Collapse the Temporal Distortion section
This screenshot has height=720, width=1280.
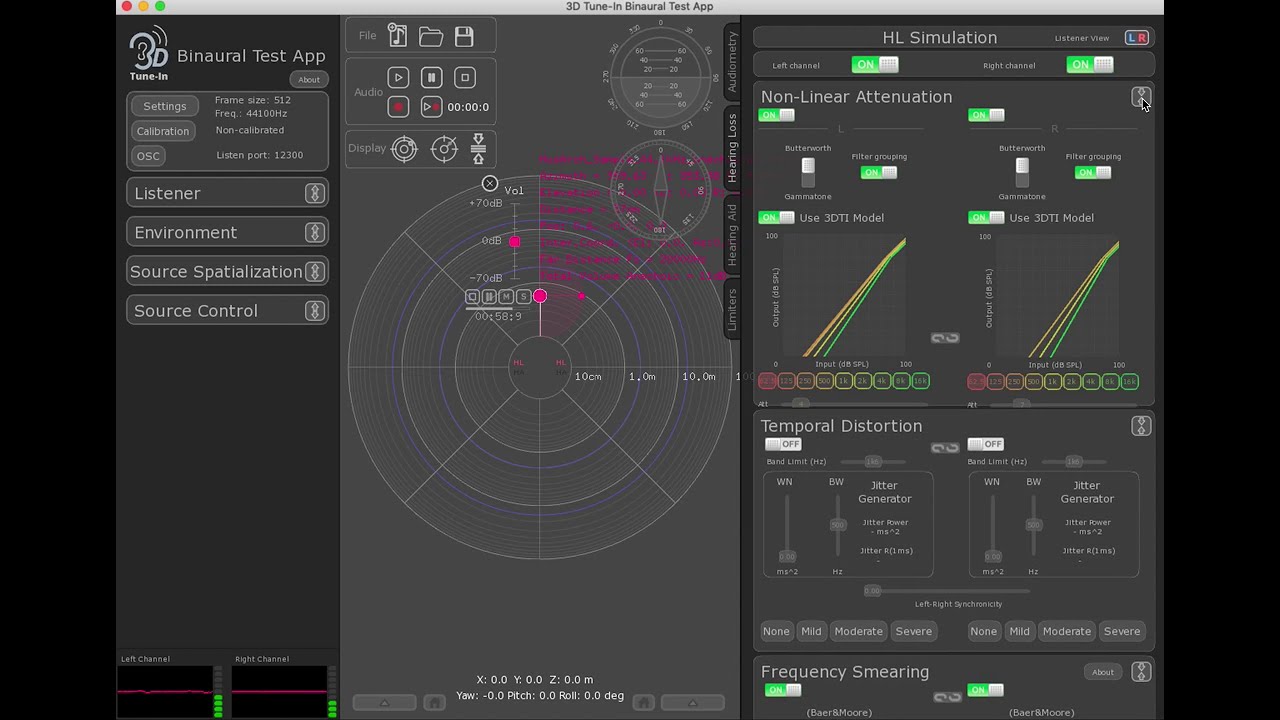pos(1141,426)
